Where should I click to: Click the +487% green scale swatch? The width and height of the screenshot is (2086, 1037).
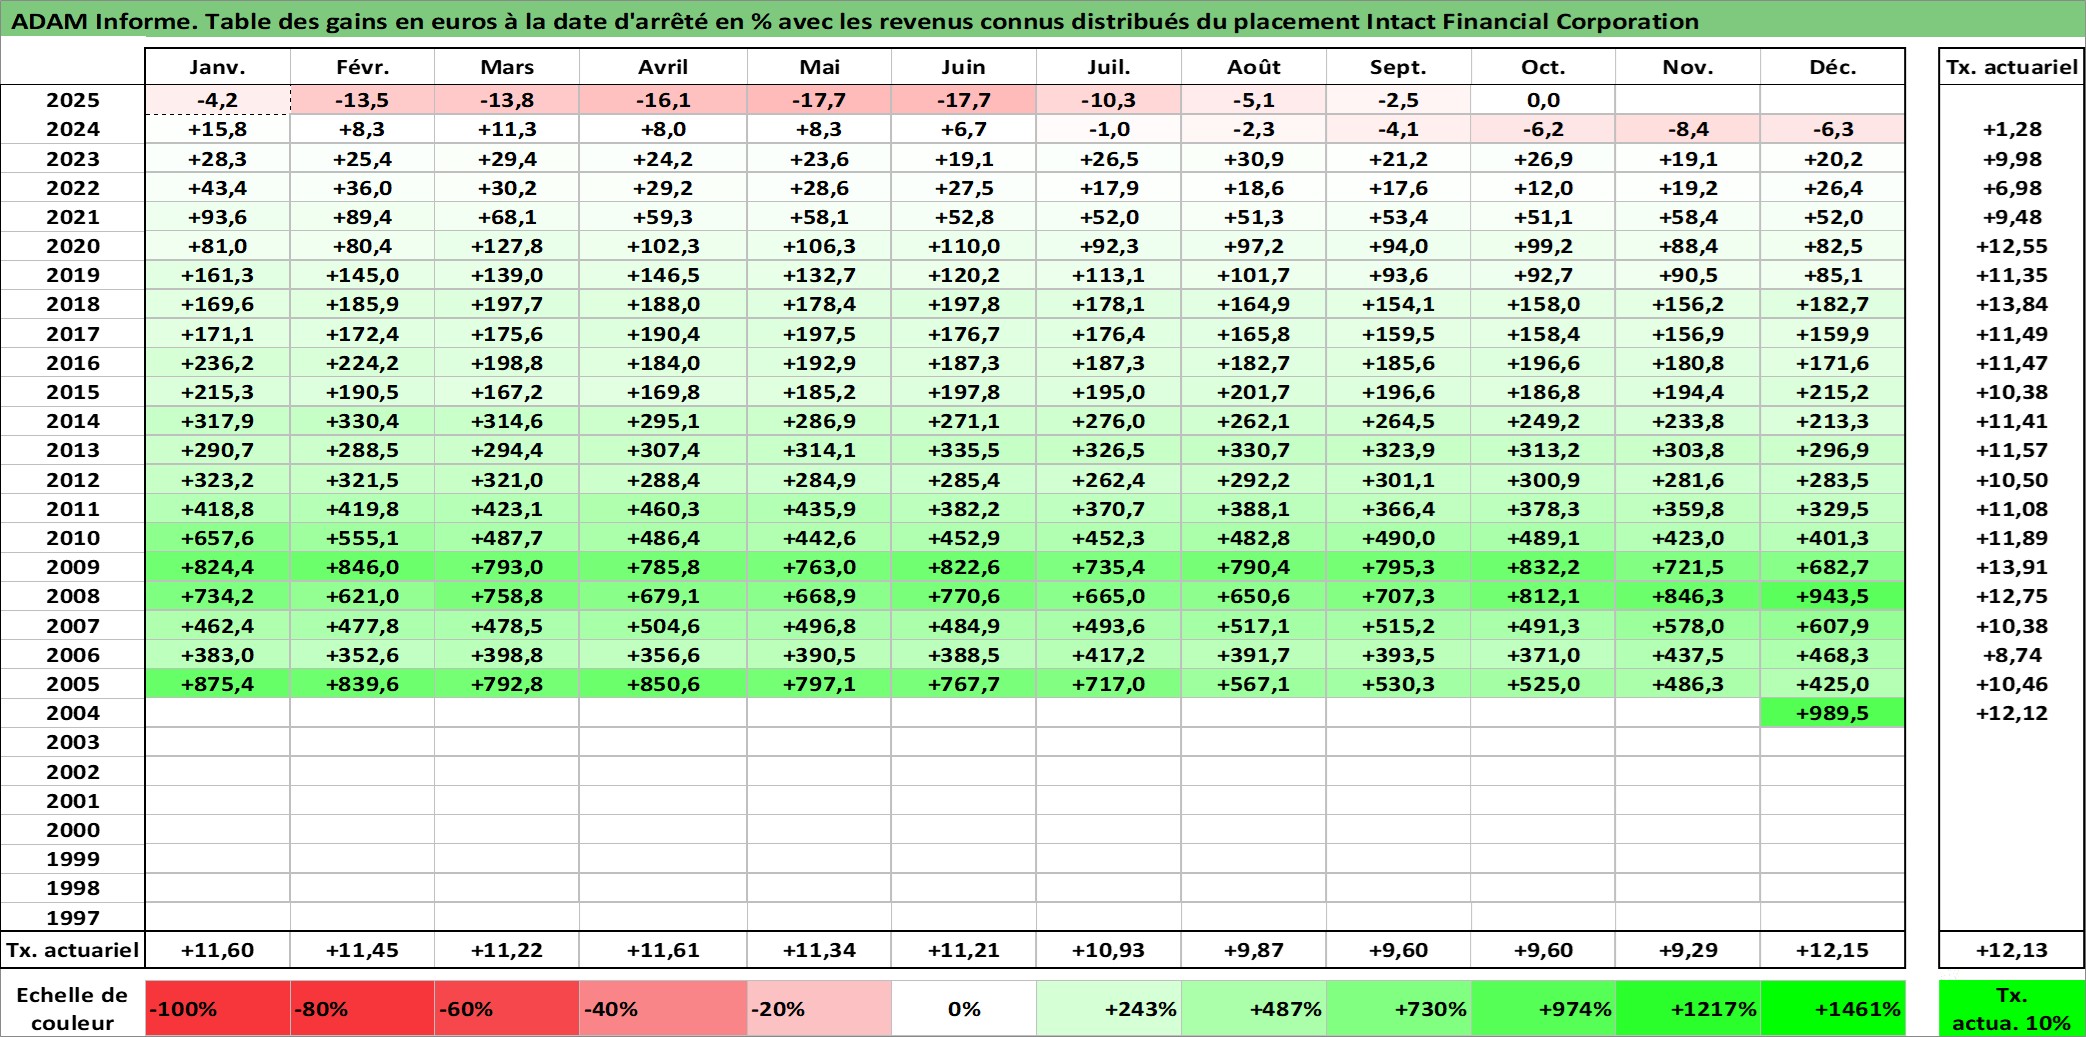pyautogui.click(x=1254, y=1008)
